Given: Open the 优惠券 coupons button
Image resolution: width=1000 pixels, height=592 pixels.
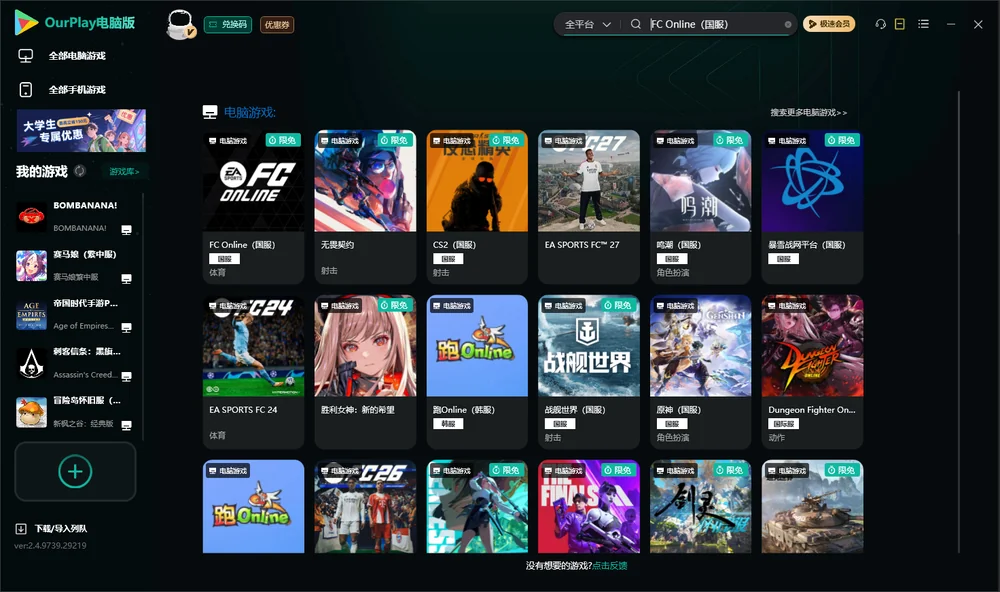Looking at the screenshot, I should (277, 25).
